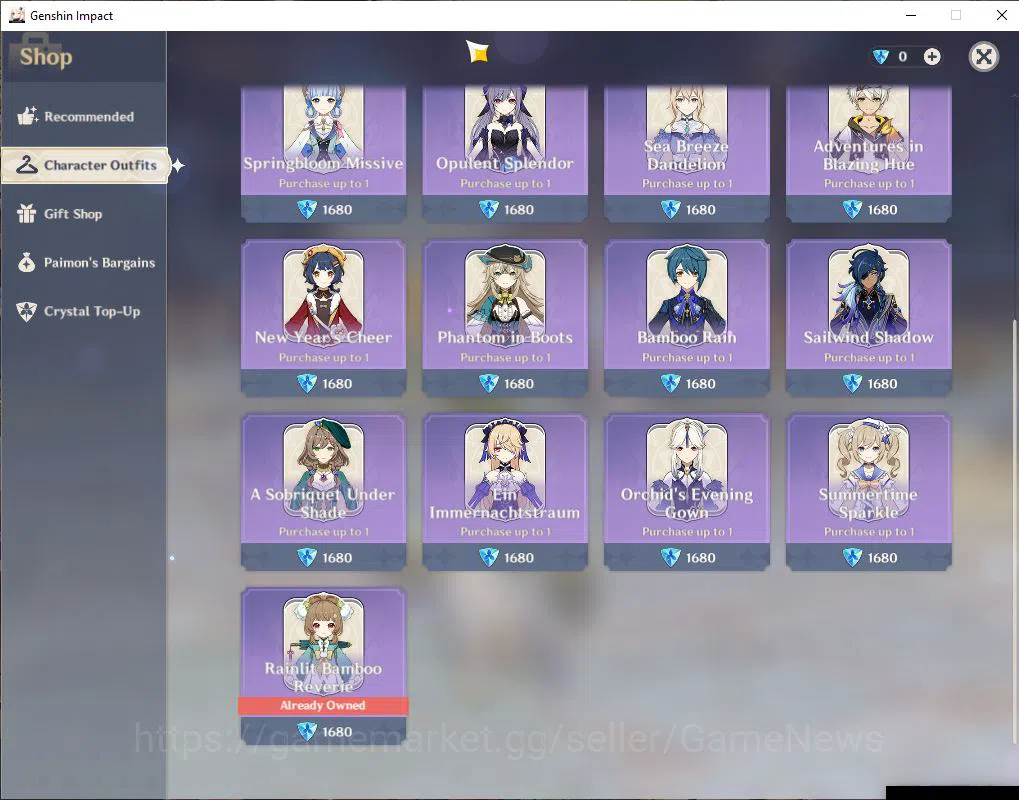Minimize the Genshin Impact window
The height and width of the screenshot is (800, 1019).
coord(910,15)
